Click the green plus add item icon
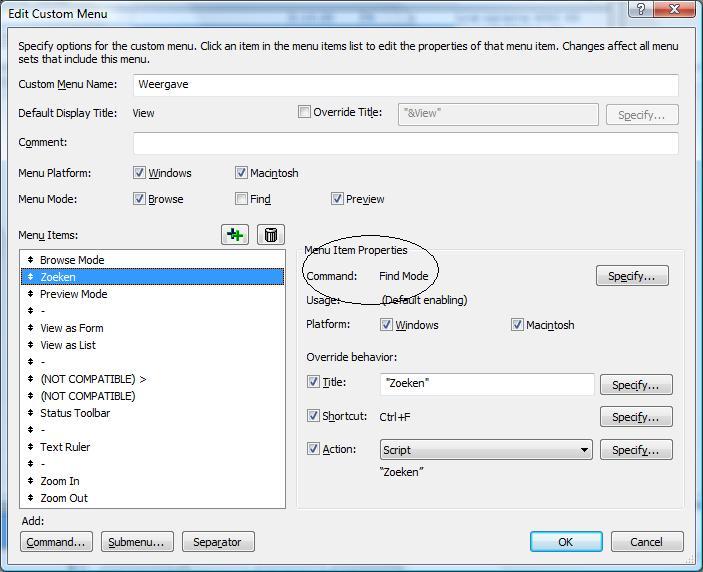Image resolution: width=703 pixels, height=572 pixels. pos(235,234)
